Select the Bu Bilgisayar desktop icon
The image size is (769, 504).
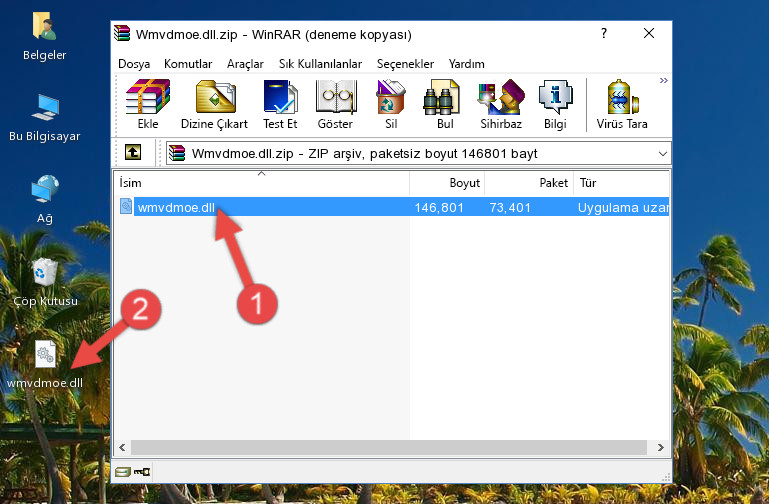pos(45,118)
